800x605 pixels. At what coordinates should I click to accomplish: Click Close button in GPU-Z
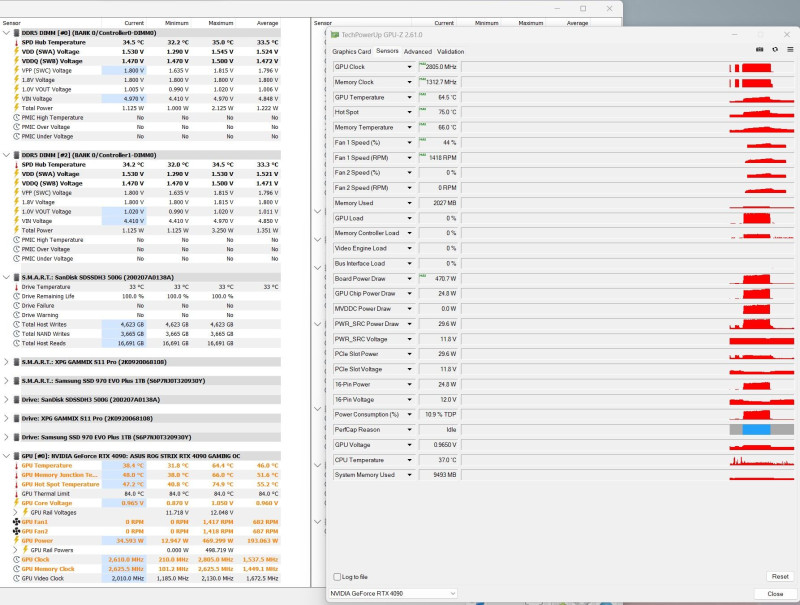[x=775, y=594]
